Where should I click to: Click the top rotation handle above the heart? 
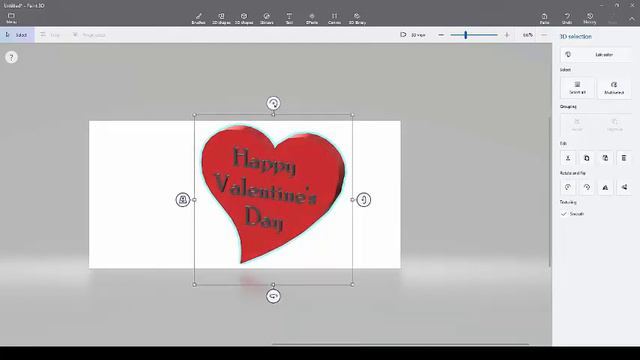pyautogui.click(x=273, y=103)
